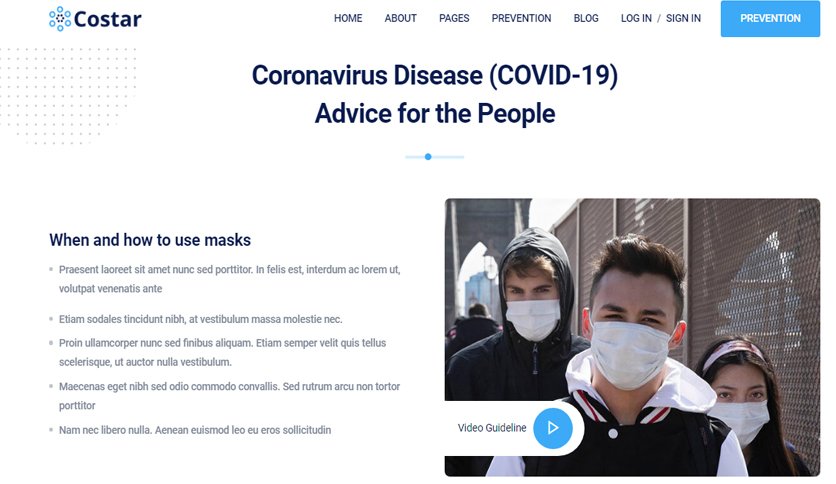The height and width of the screenshot is (484, 836).
Task: Click the masked people photo thumbnail
Action: pos(632,337)
